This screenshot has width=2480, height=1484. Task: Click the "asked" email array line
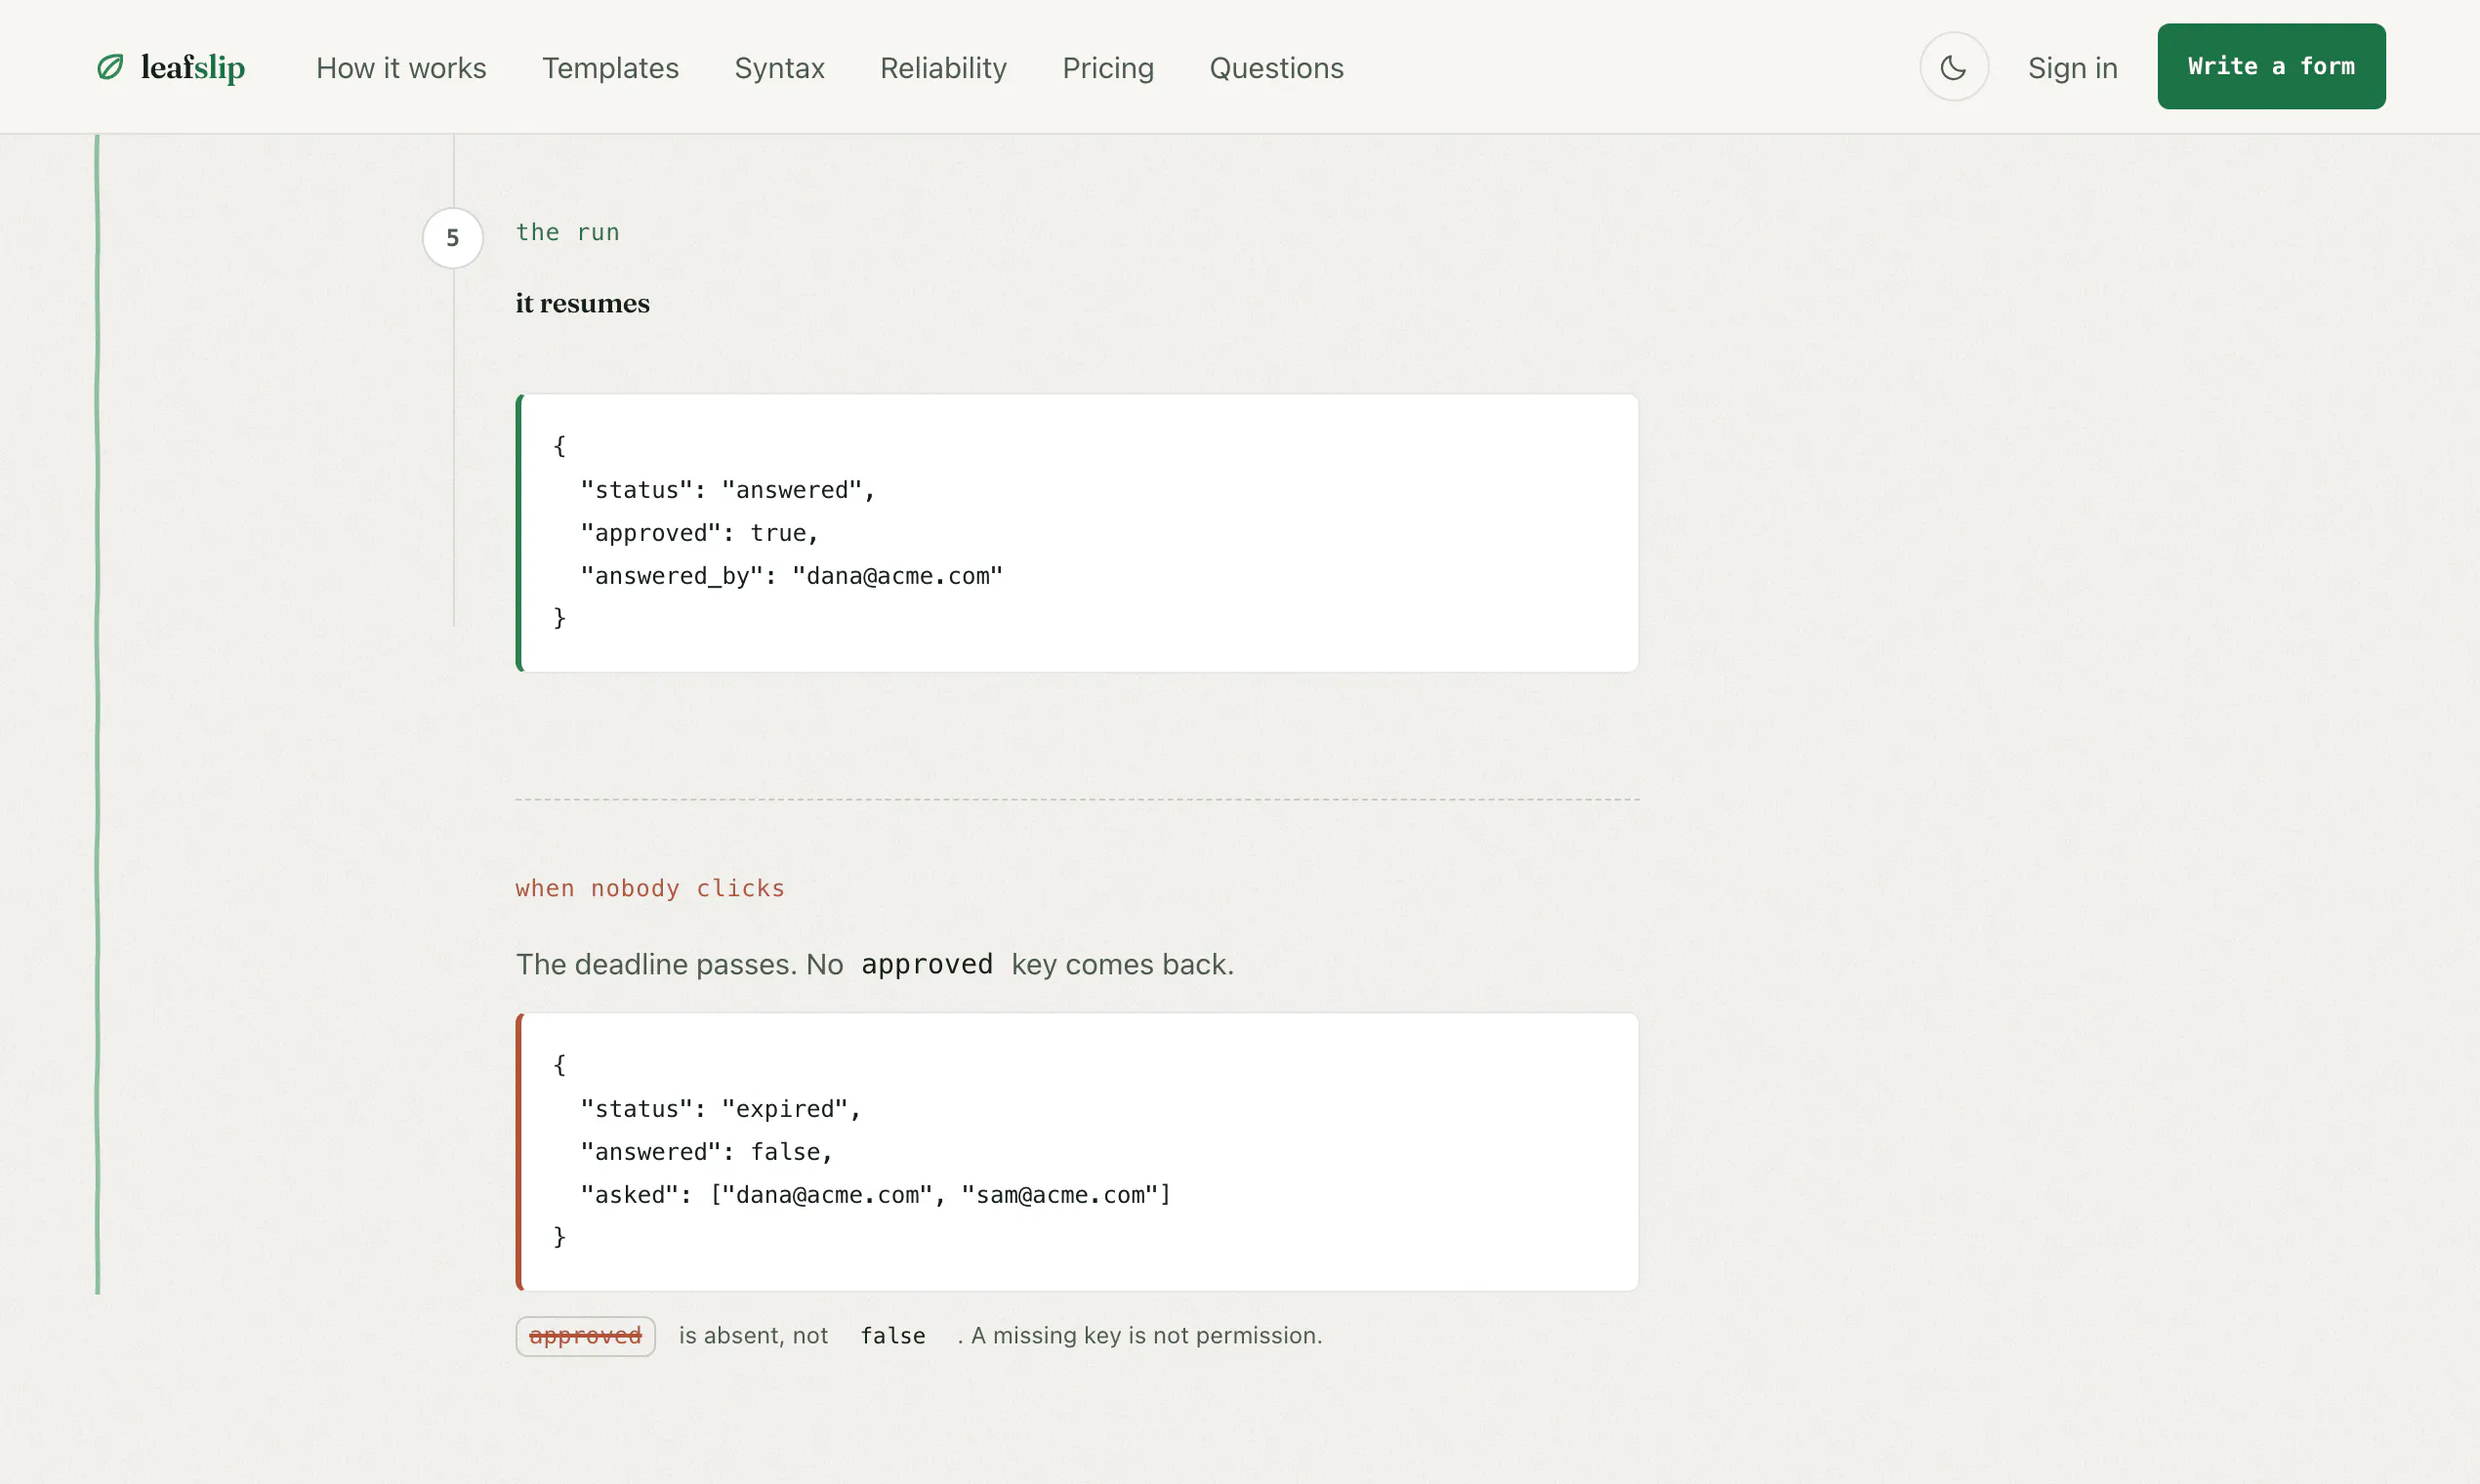tap(876, 1195)
